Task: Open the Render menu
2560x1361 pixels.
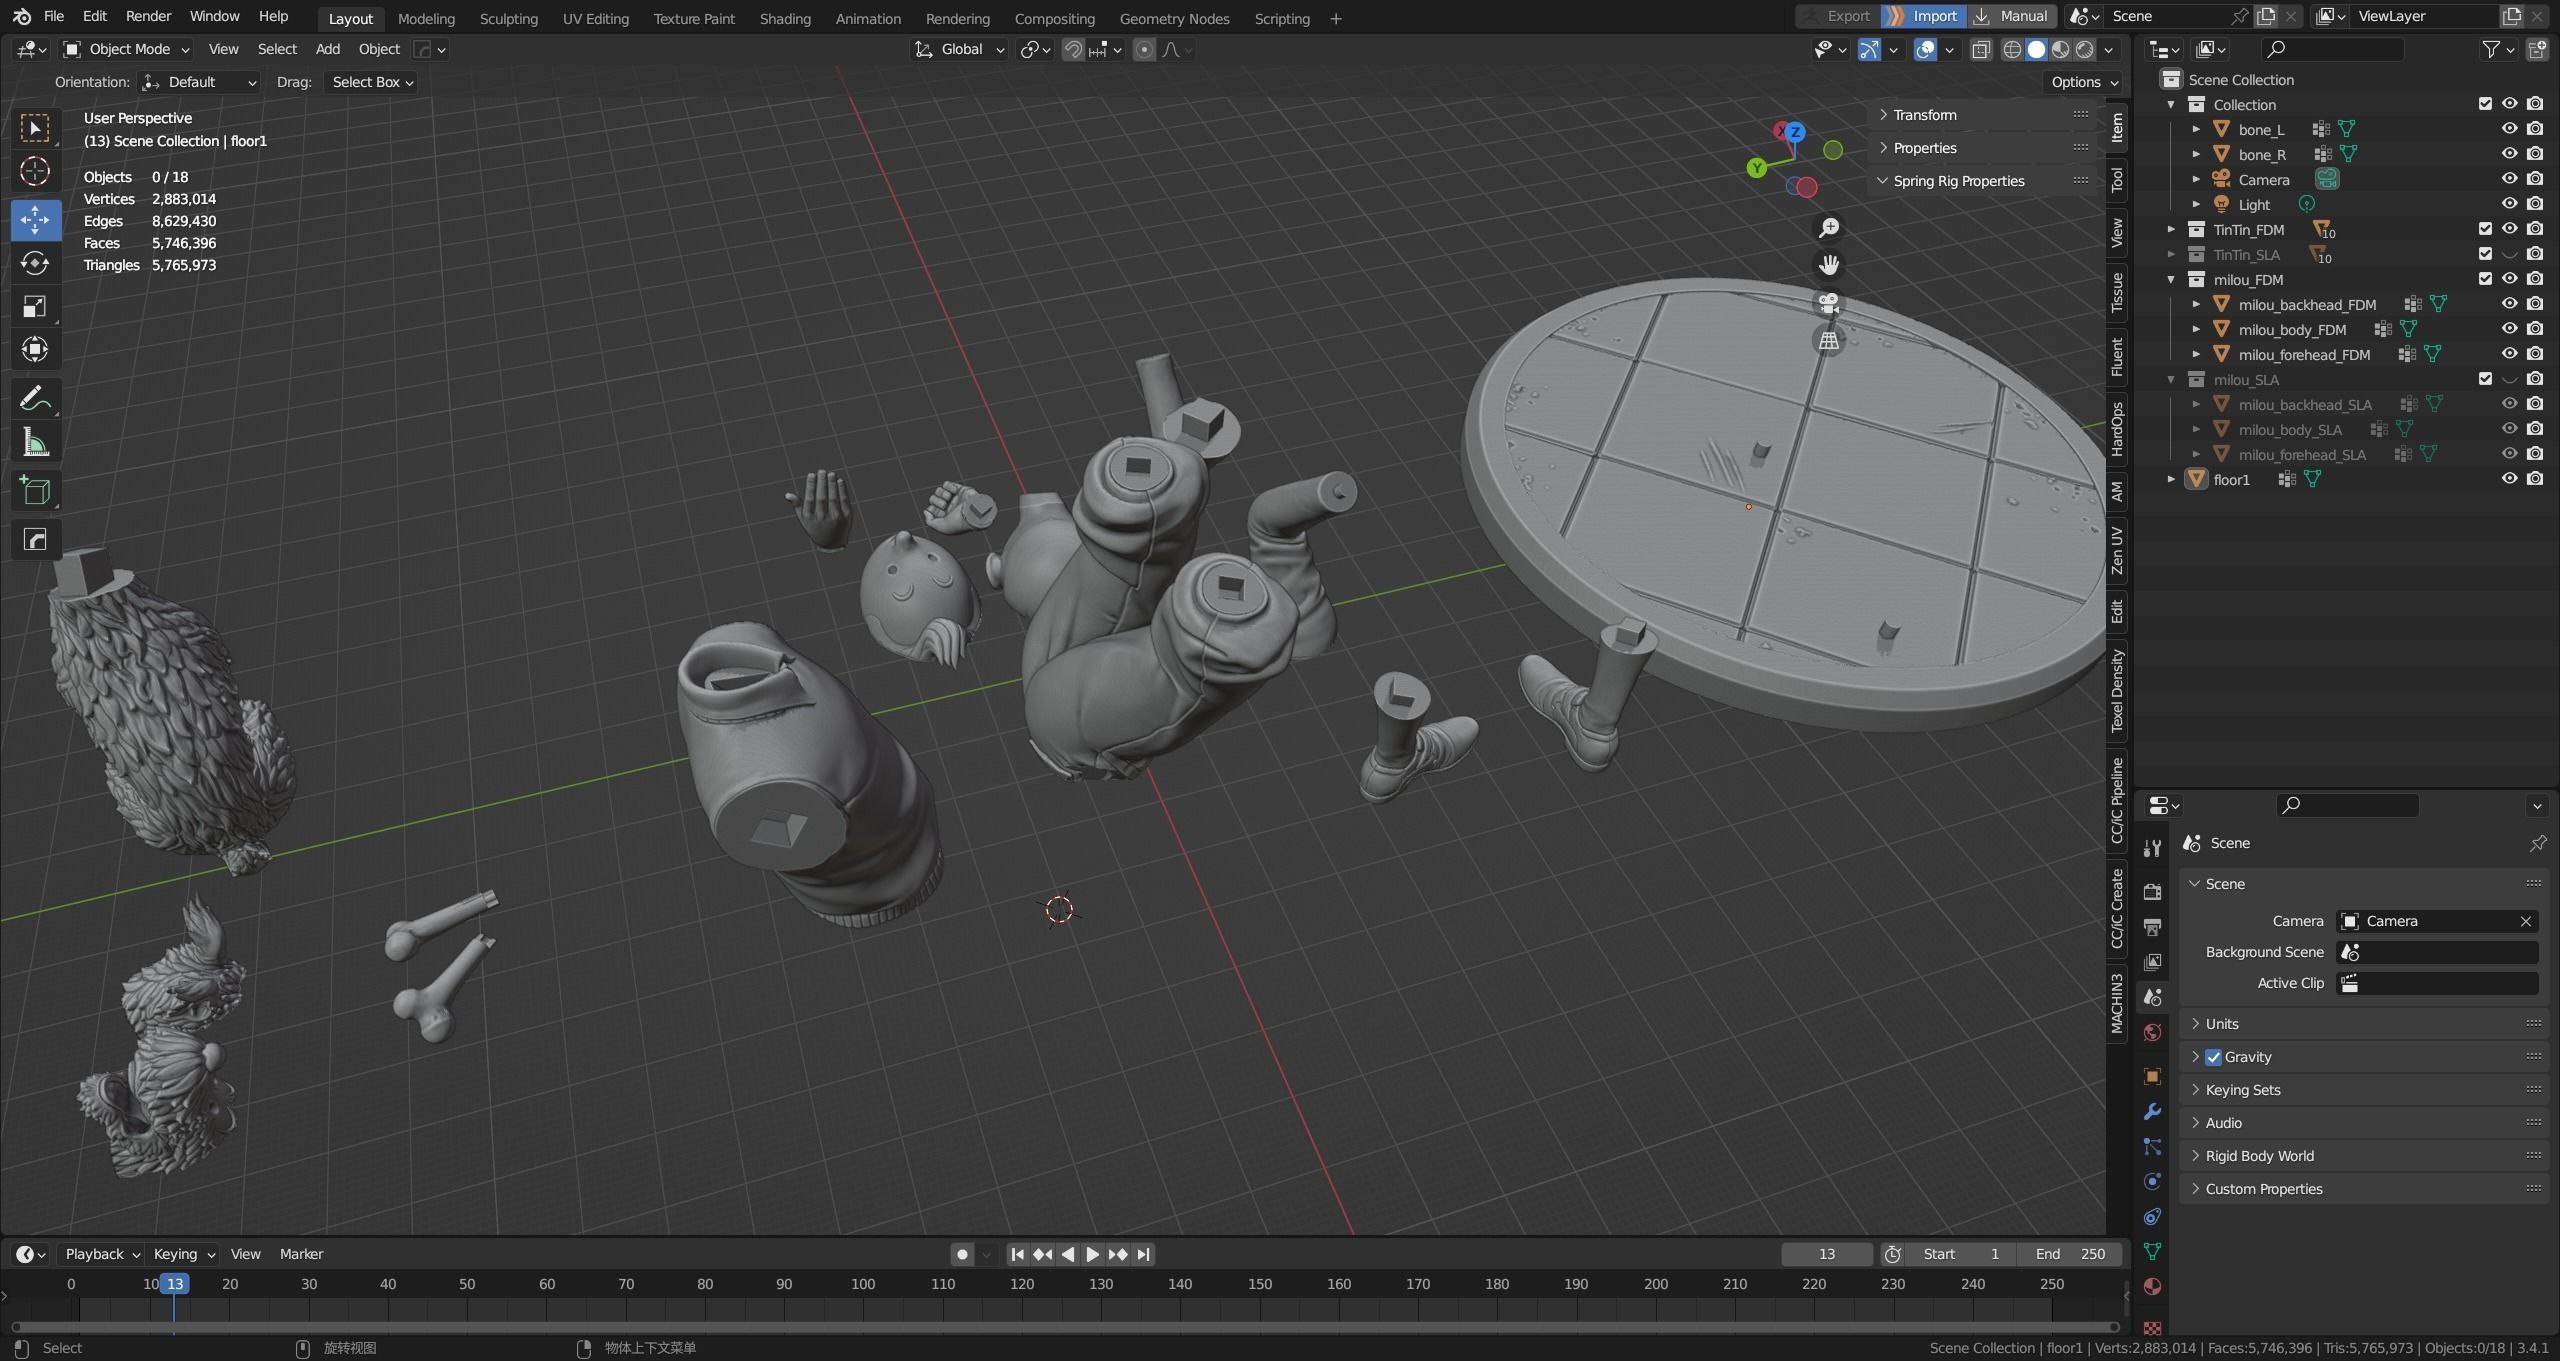Action: pyautogui.click(x=148, y=16)
